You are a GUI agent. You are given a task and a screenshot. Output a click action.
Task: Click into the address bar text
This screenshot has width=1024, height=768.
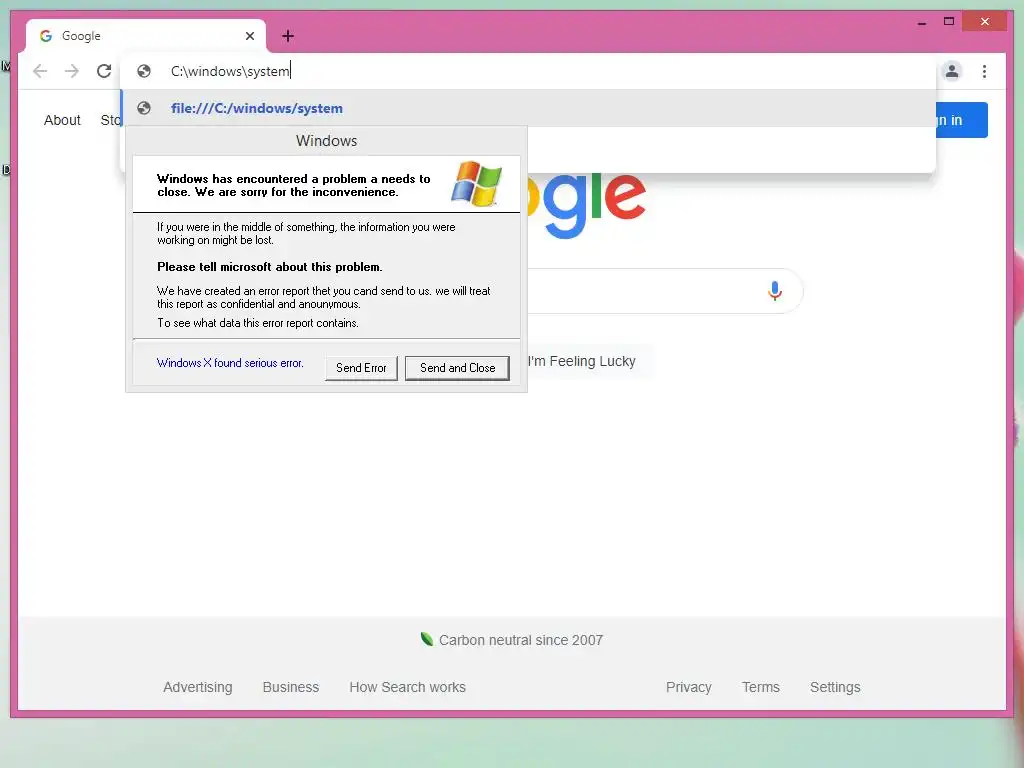[230, 71]
